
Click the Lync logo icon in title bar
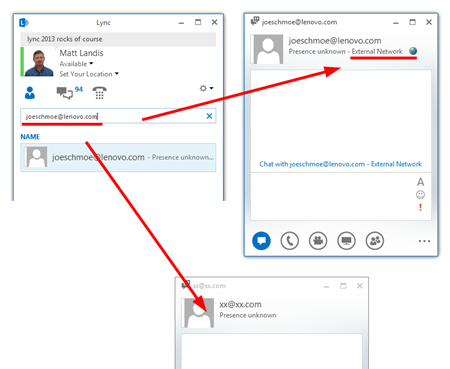pyautogui.click(x=24, y=22)
